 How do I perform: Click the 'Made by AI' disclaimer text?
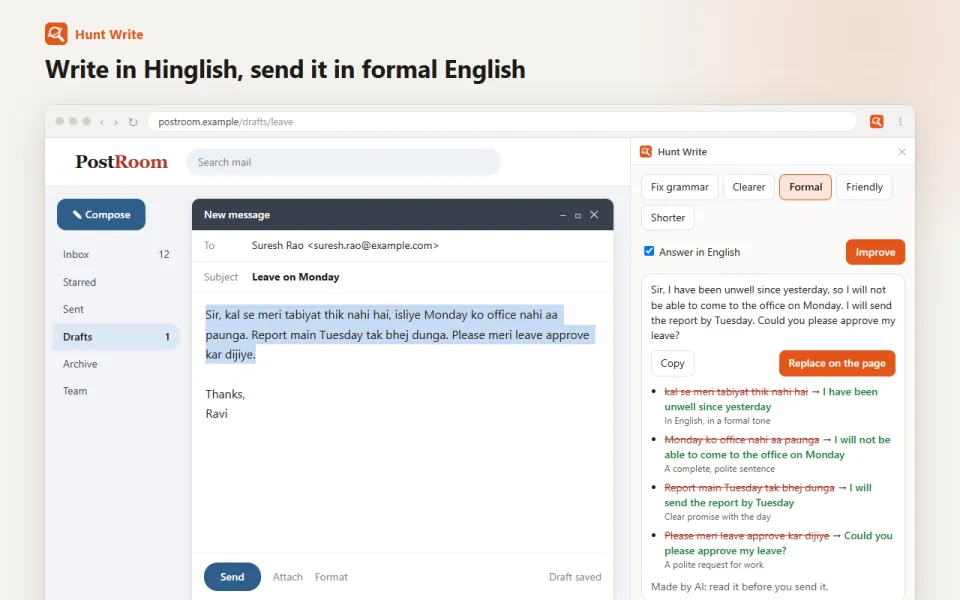(x=739, y=587)
